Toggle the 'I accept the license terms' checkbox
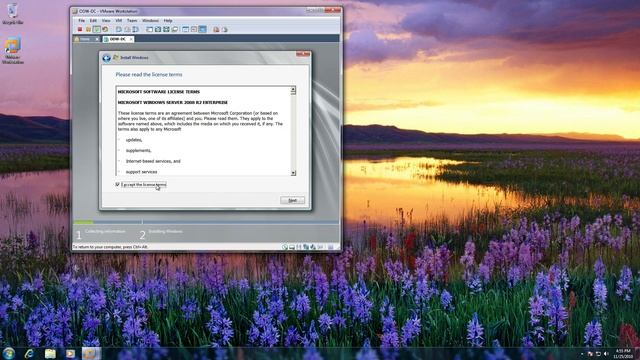Screen dimensions: 640x360 [x=118, y=184]
